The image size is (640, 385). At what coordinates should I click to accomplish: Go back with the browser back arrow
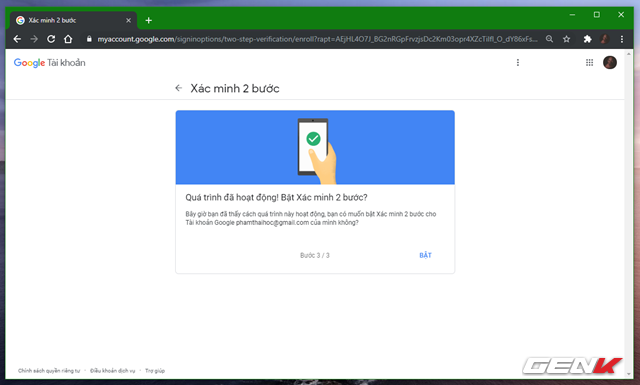coord(17,39)
